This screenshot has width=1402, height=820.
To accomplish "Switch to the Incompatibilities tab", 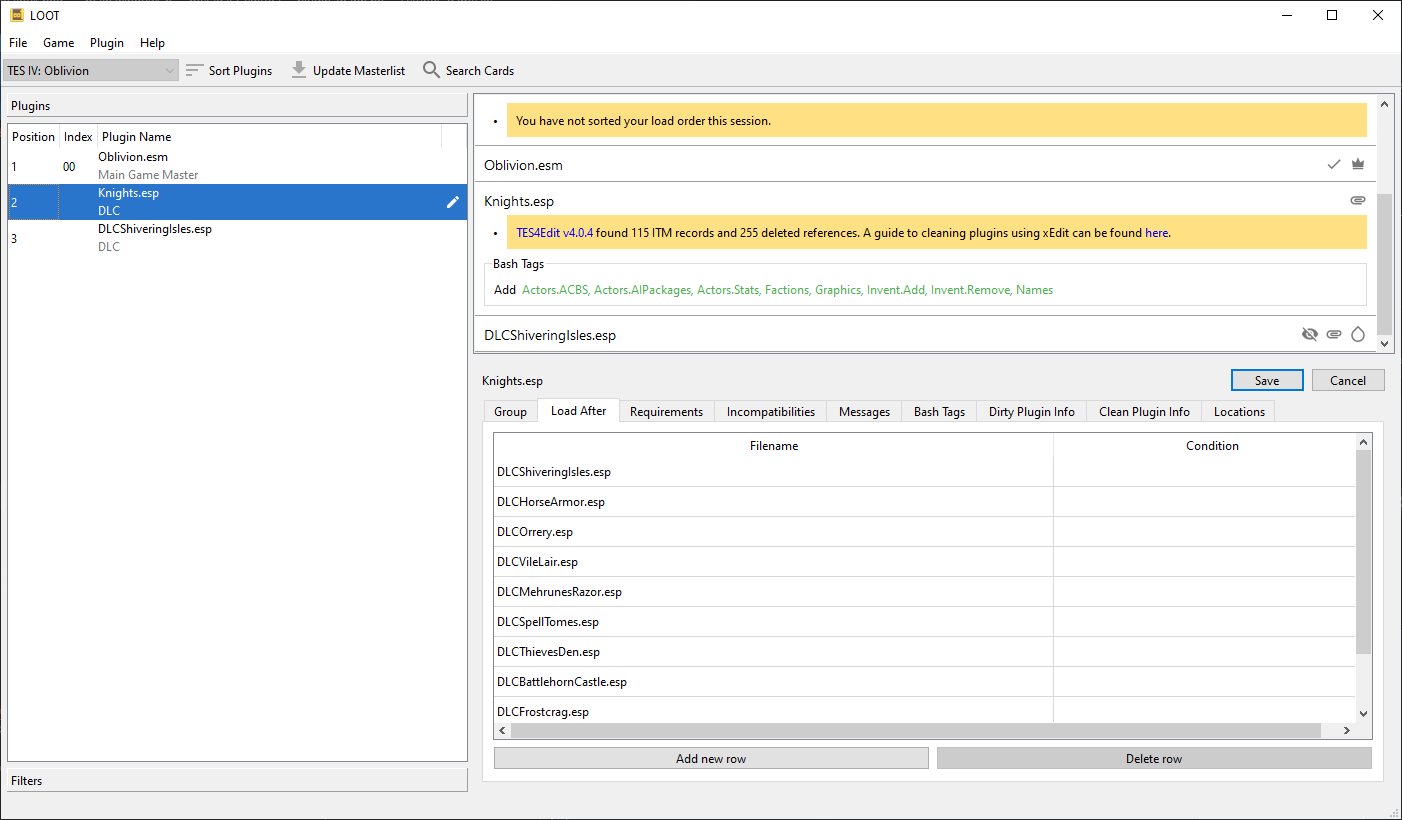I will pyautogui.click(x=771, y=412).
